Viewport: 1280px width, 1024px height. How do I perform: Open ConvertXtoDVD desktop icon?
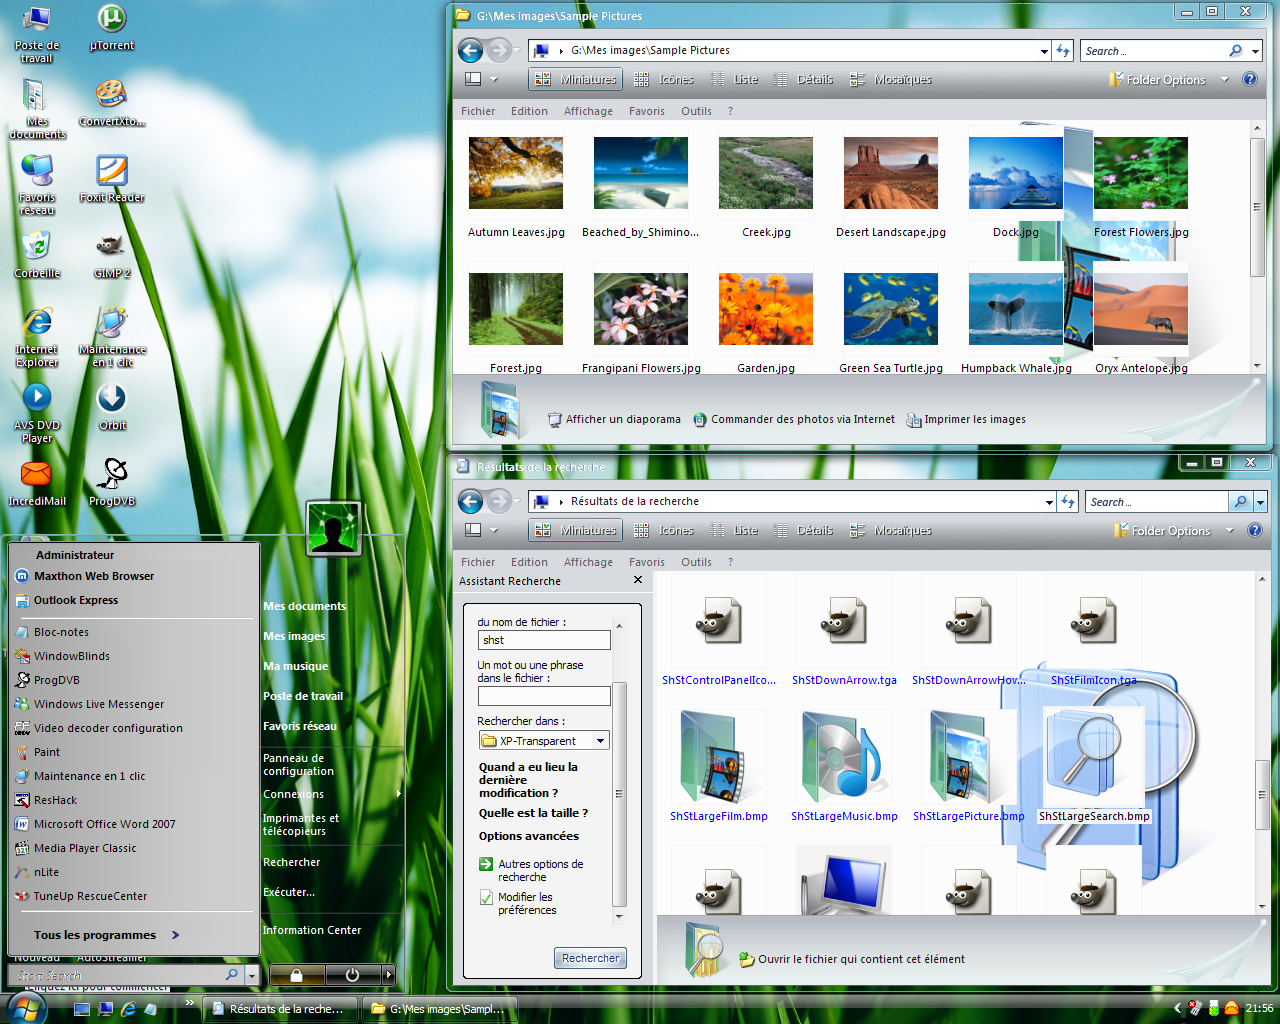coord(112,103)
